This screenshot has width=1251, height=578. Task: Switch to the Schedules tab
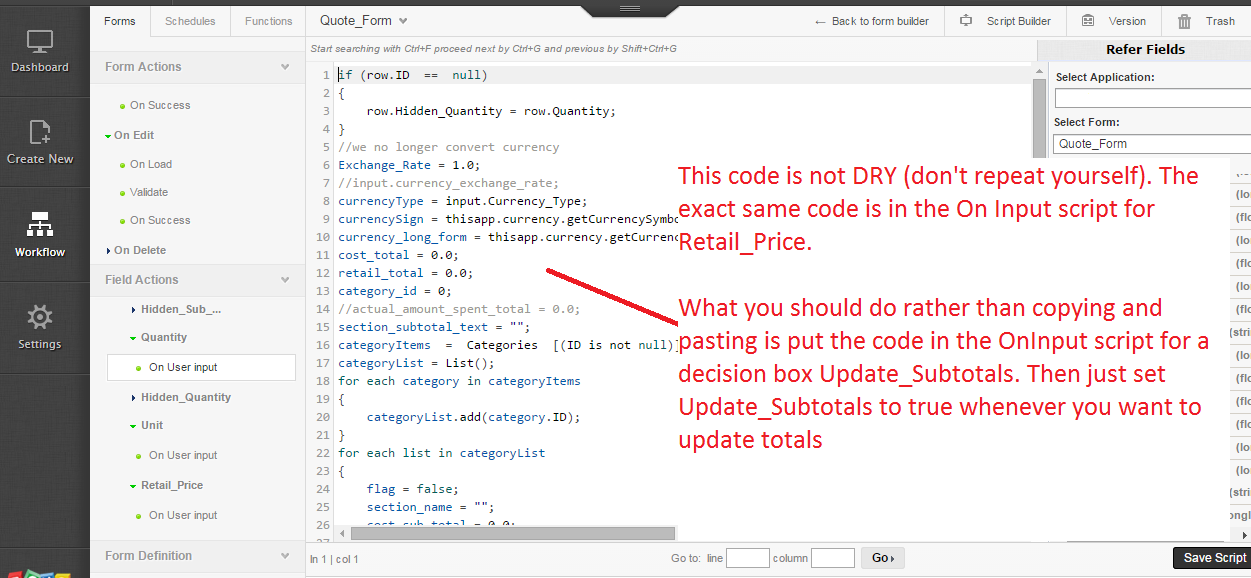click(x=190, y=20)
